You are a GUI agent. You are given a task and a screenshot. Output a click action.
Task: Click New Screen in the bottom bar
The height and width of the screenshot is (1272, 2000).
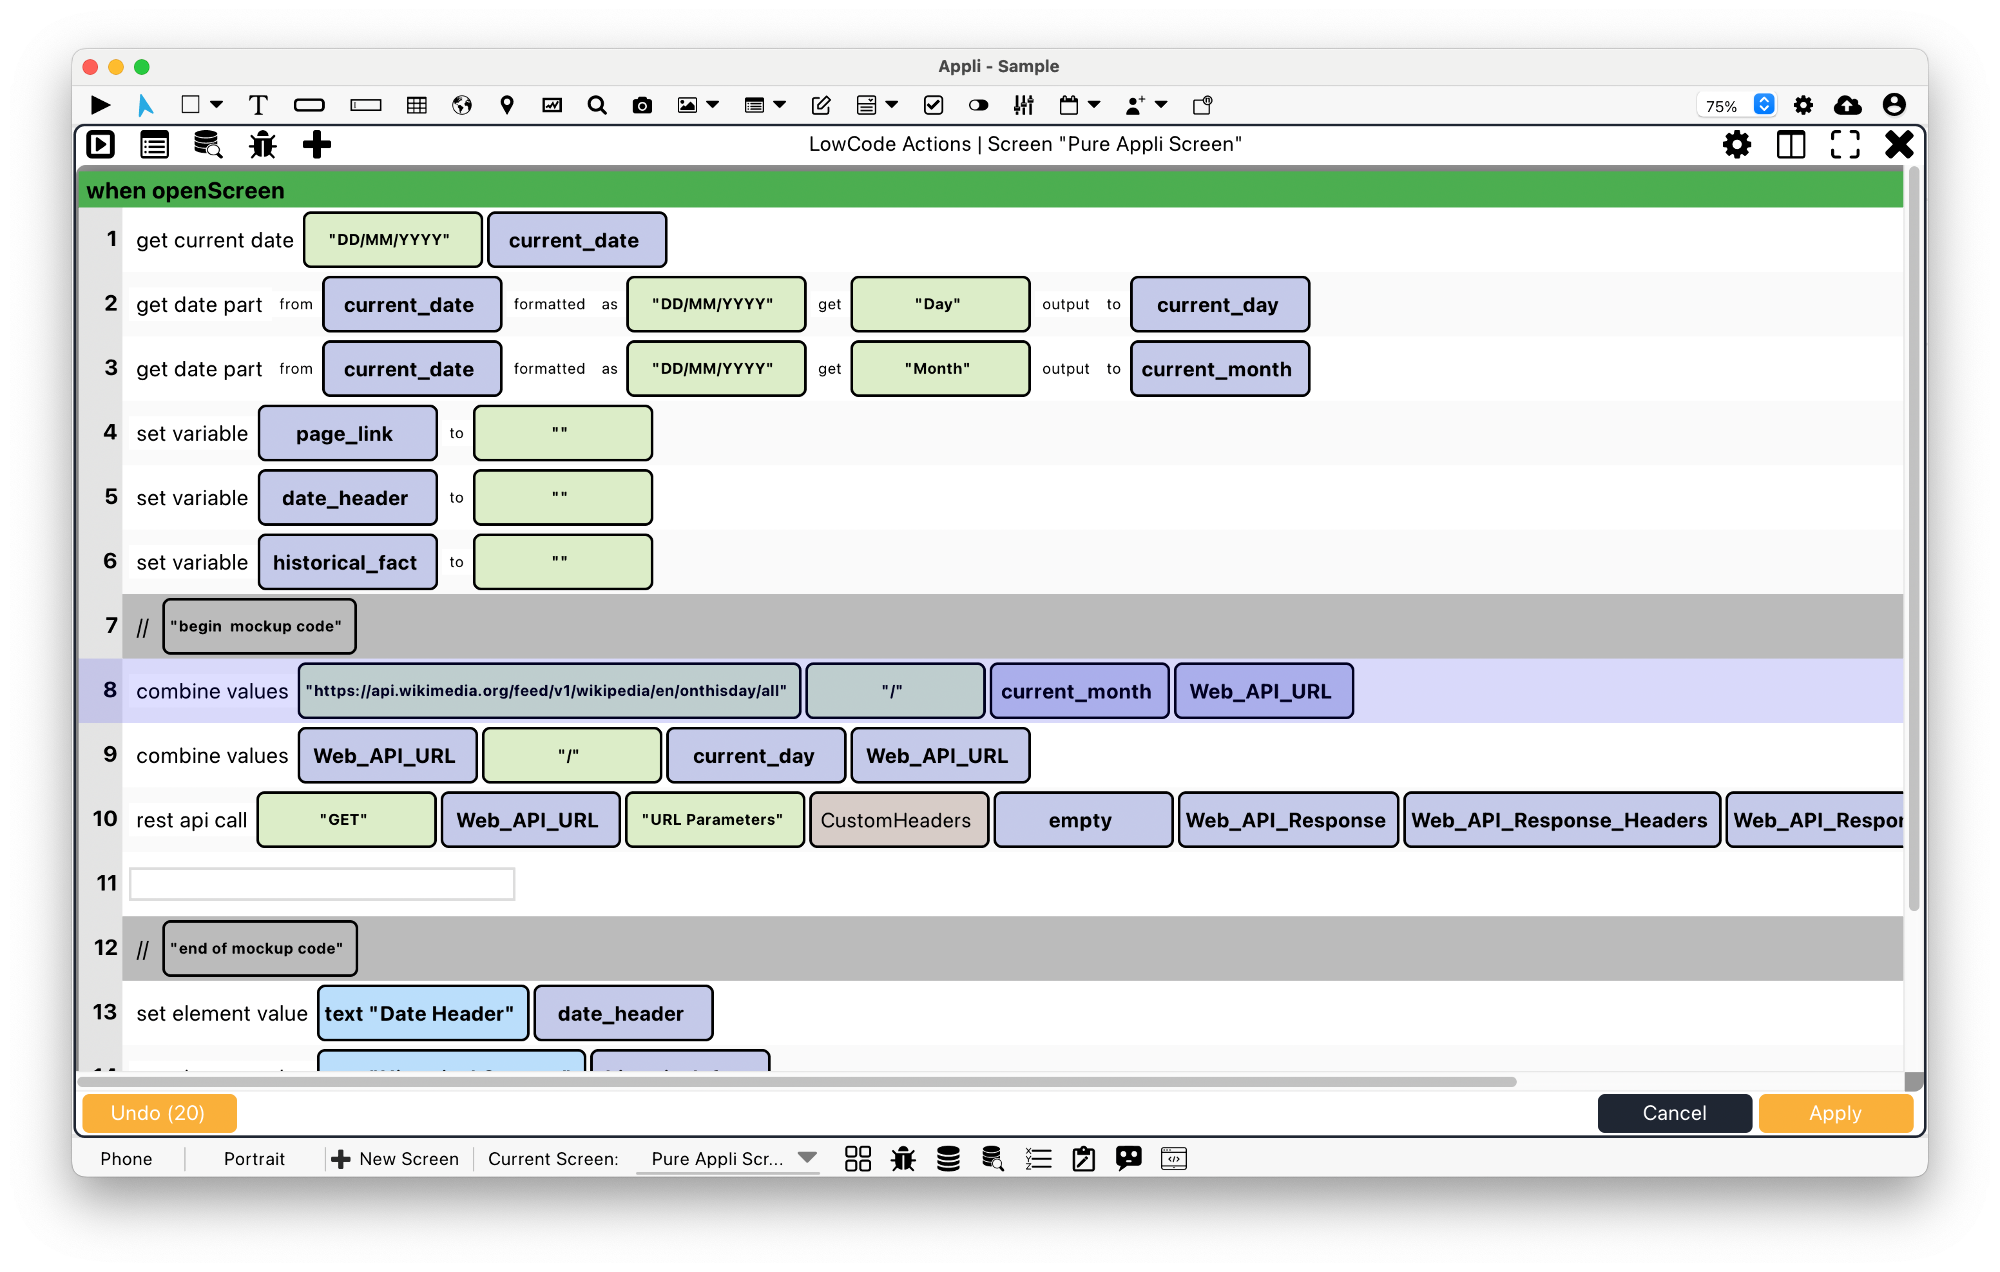coord(395,1159)
